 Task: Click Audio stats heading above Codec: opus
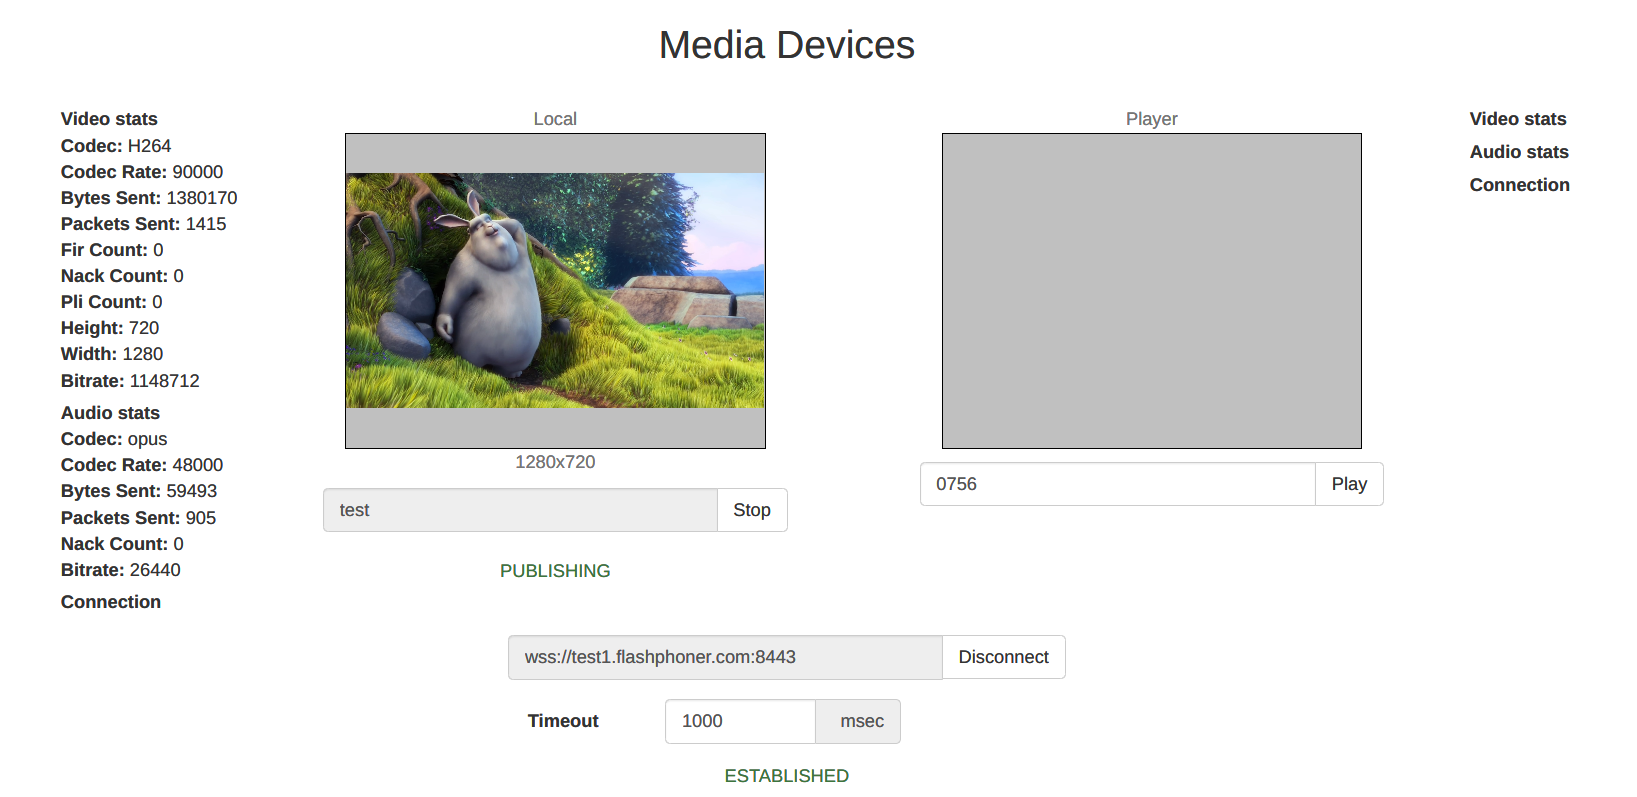[x=110, y=413]
